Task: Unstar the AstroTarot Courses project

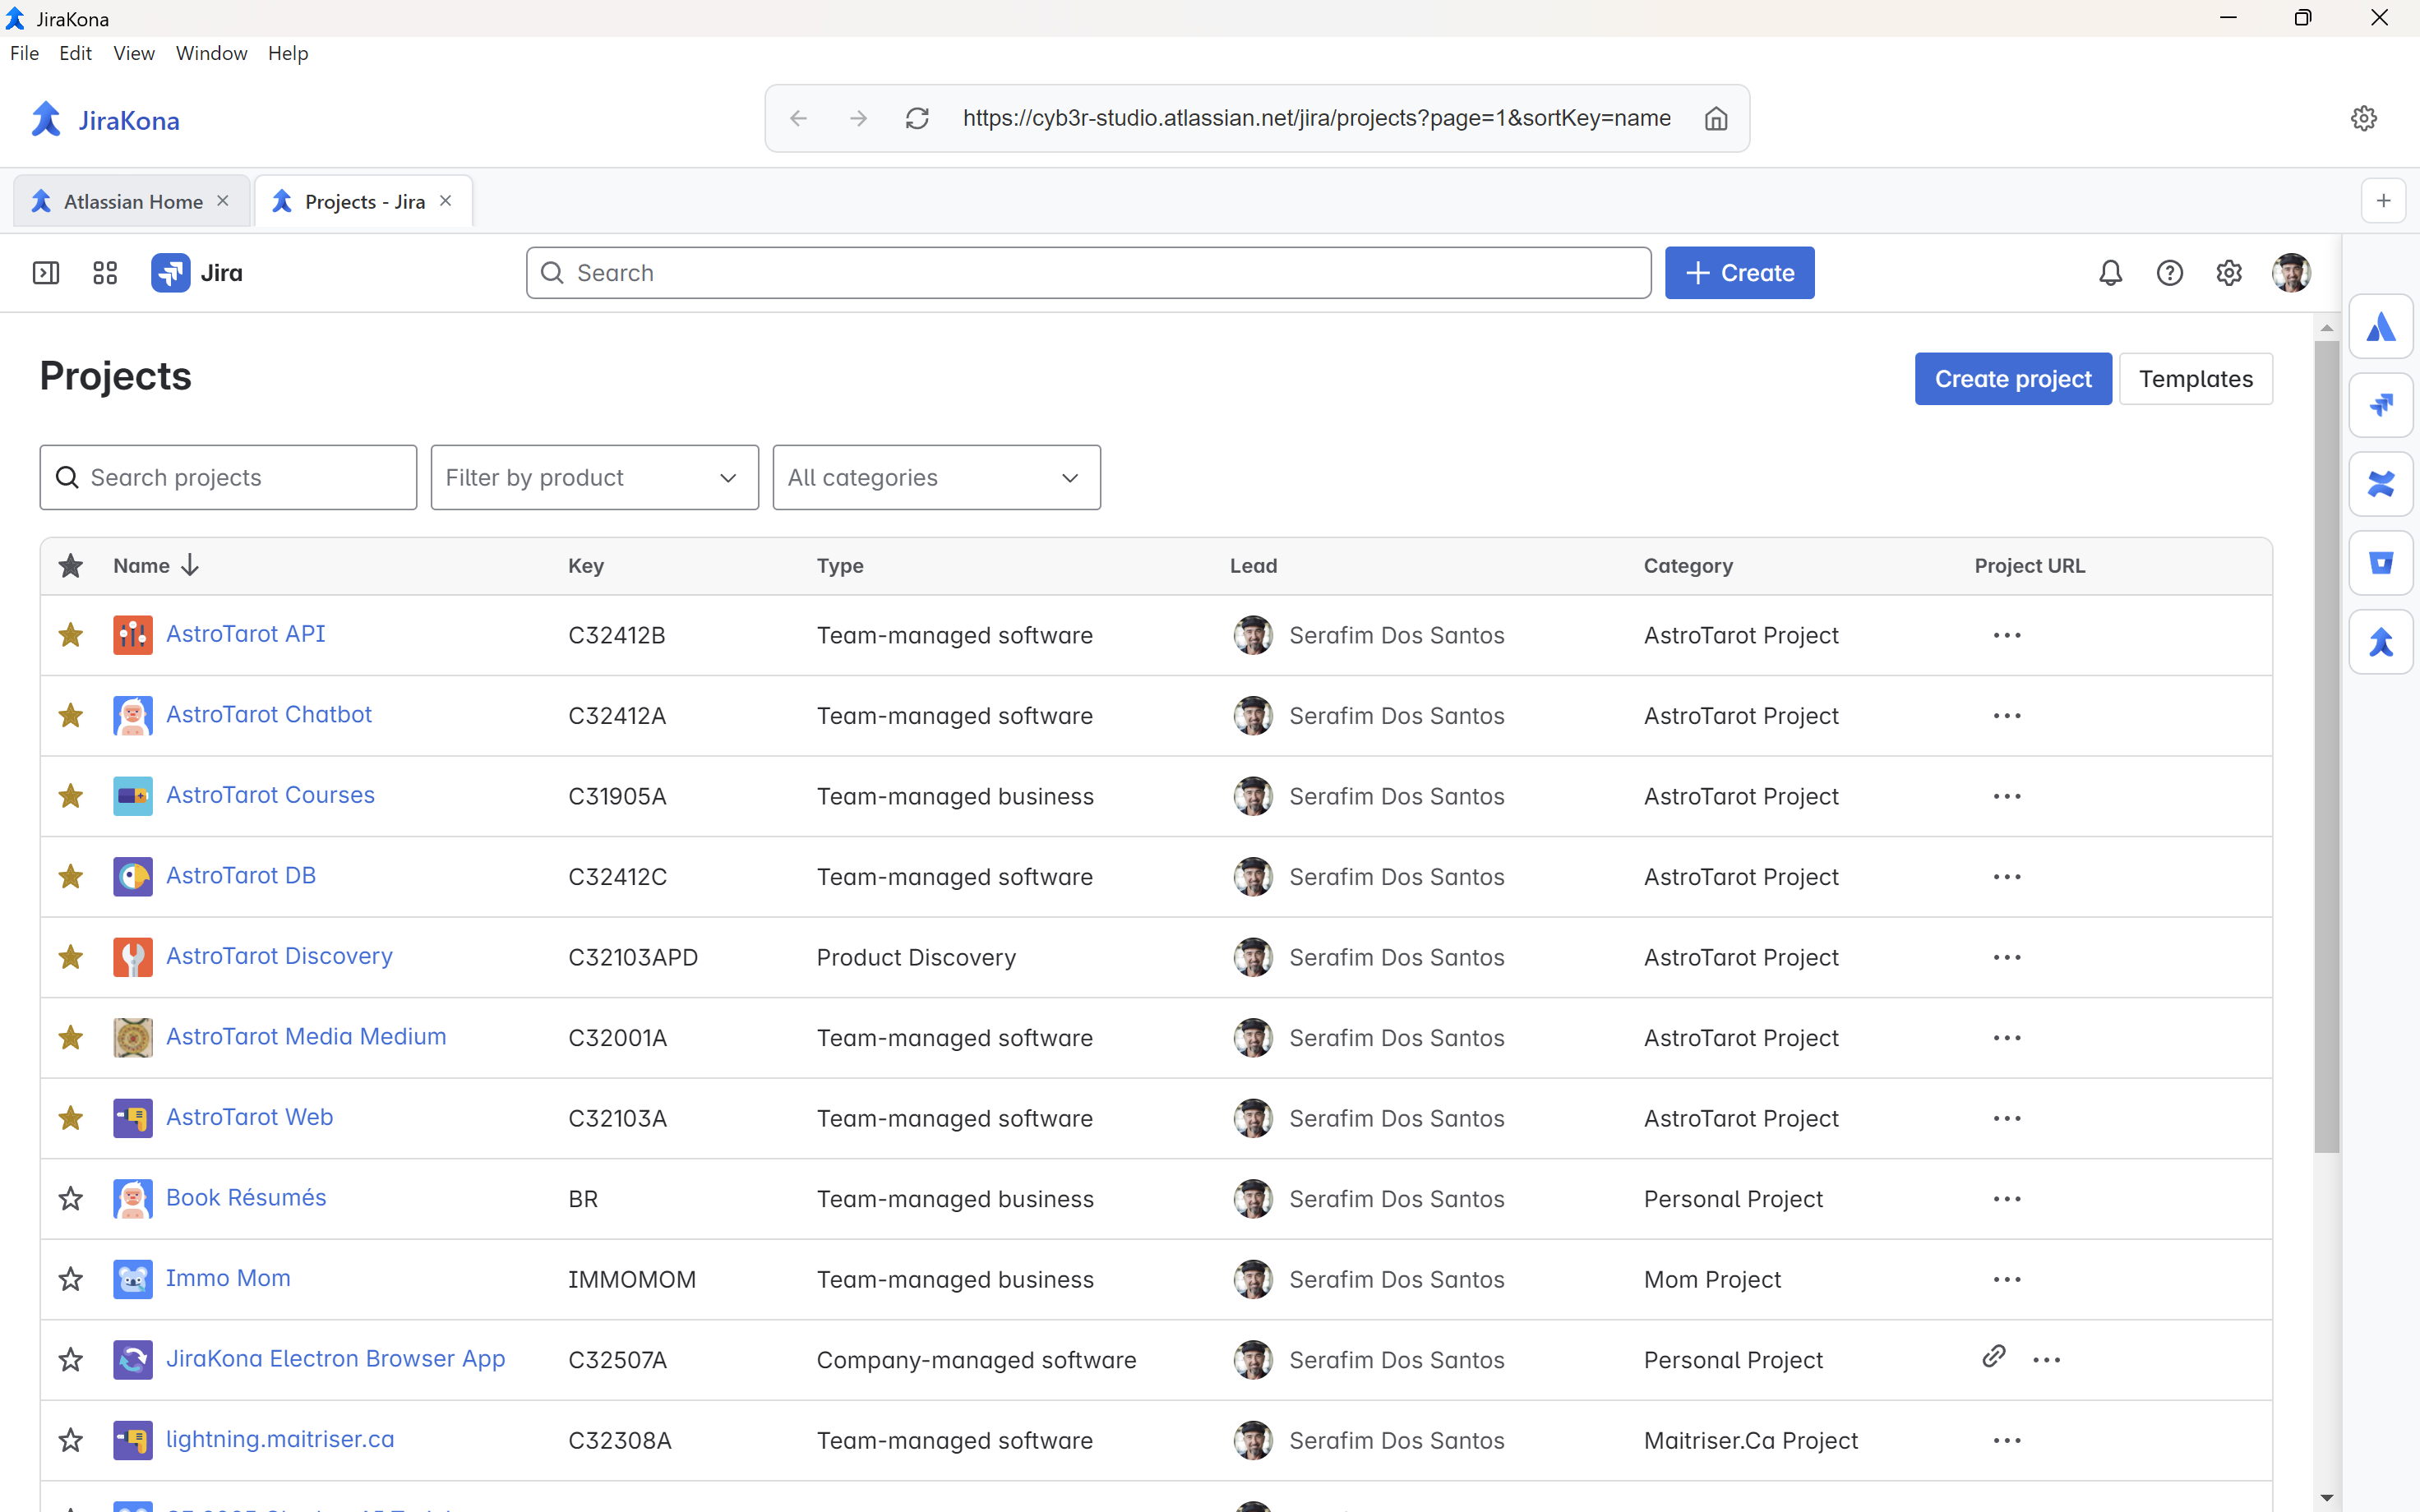Action: pyautogui.click(x=70, y=796)
